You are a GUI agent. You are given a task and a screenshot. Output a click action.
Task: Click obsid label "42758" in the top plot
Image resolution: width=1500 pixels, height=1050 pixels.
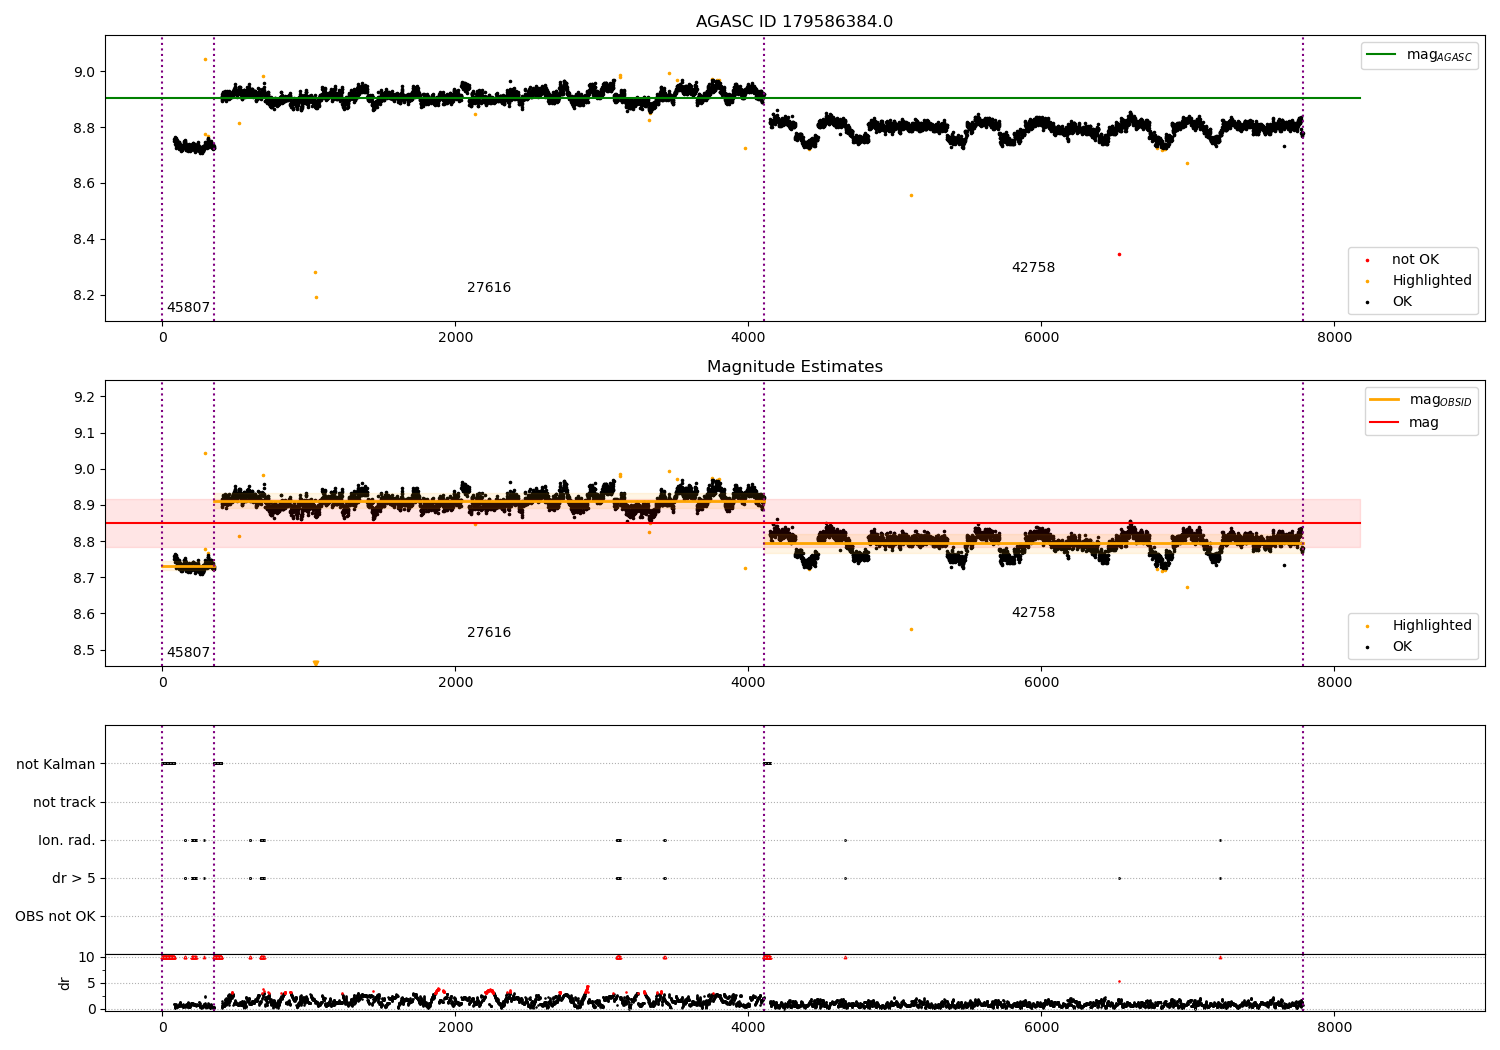(x=1033, y=267)
